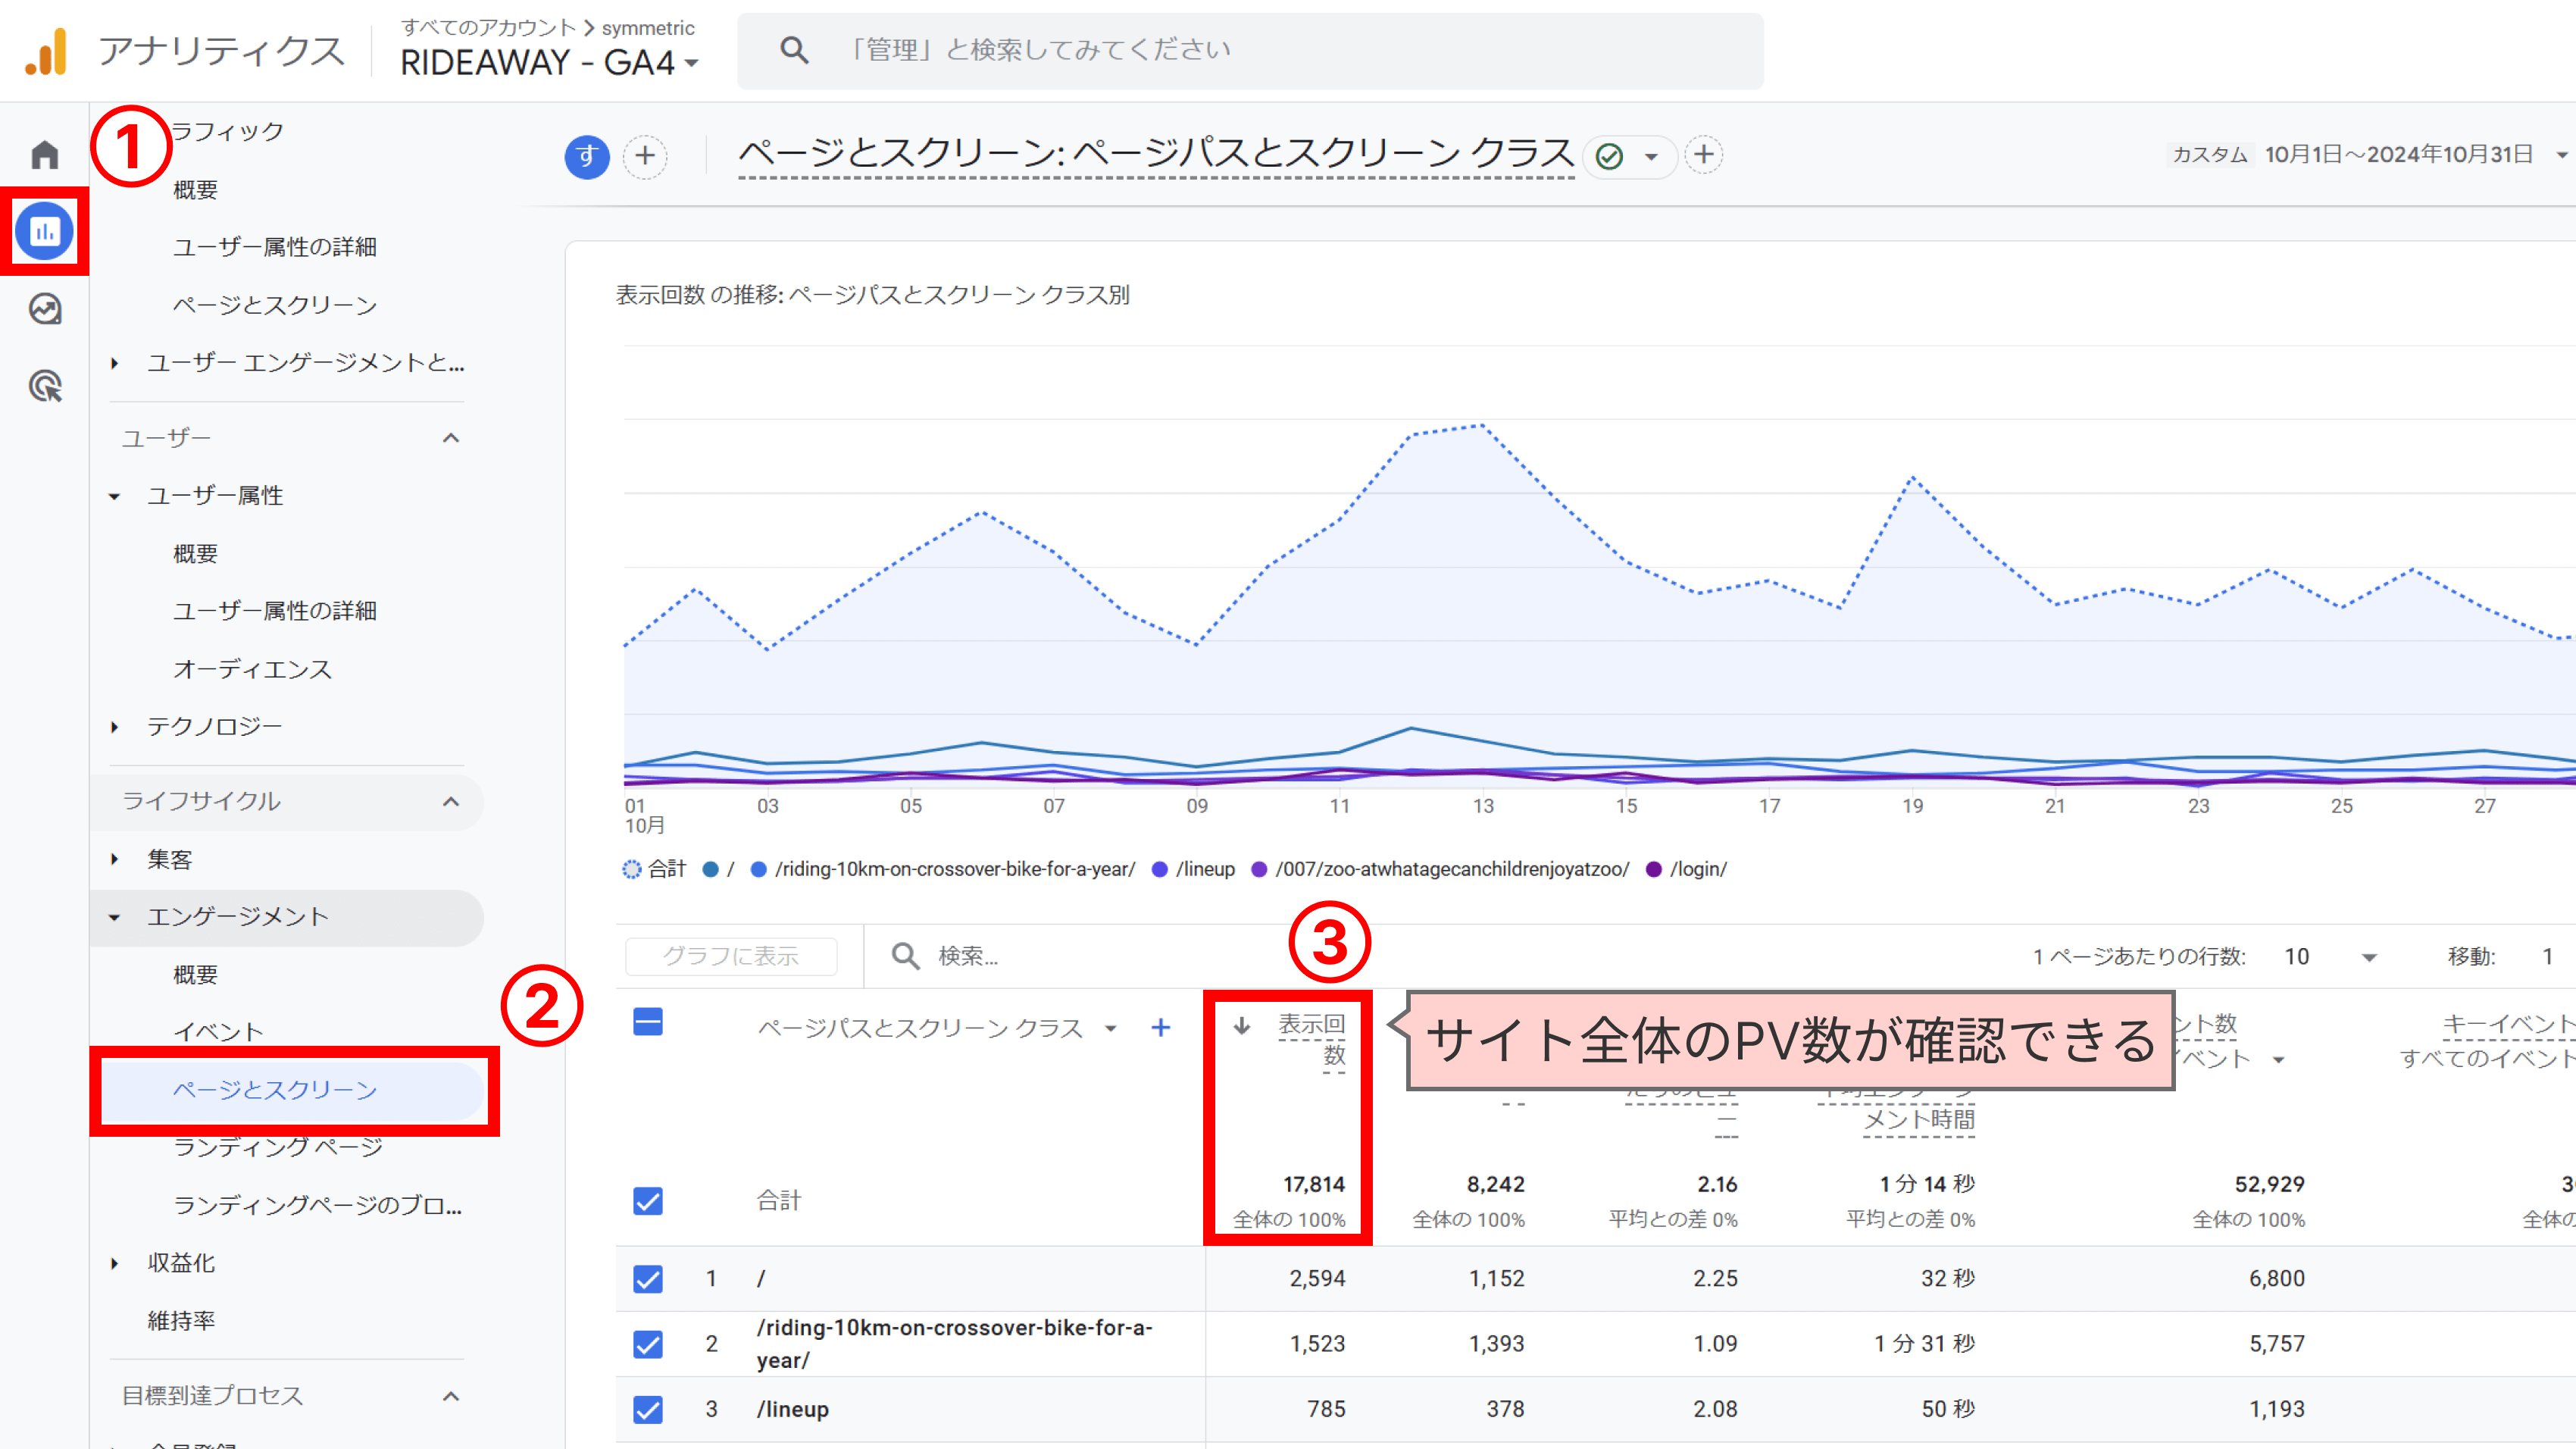Open the Home icon in left rail
2576x1449 pixels.
[x=45, y=155]
